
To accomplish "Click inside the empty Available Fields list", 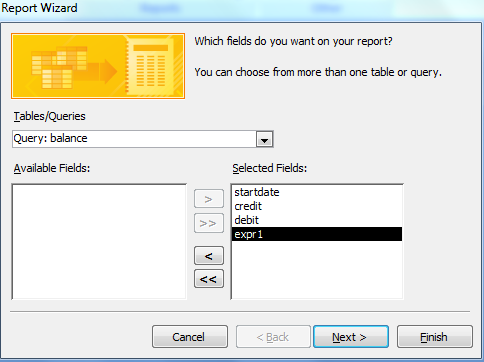I will (99, 241).
